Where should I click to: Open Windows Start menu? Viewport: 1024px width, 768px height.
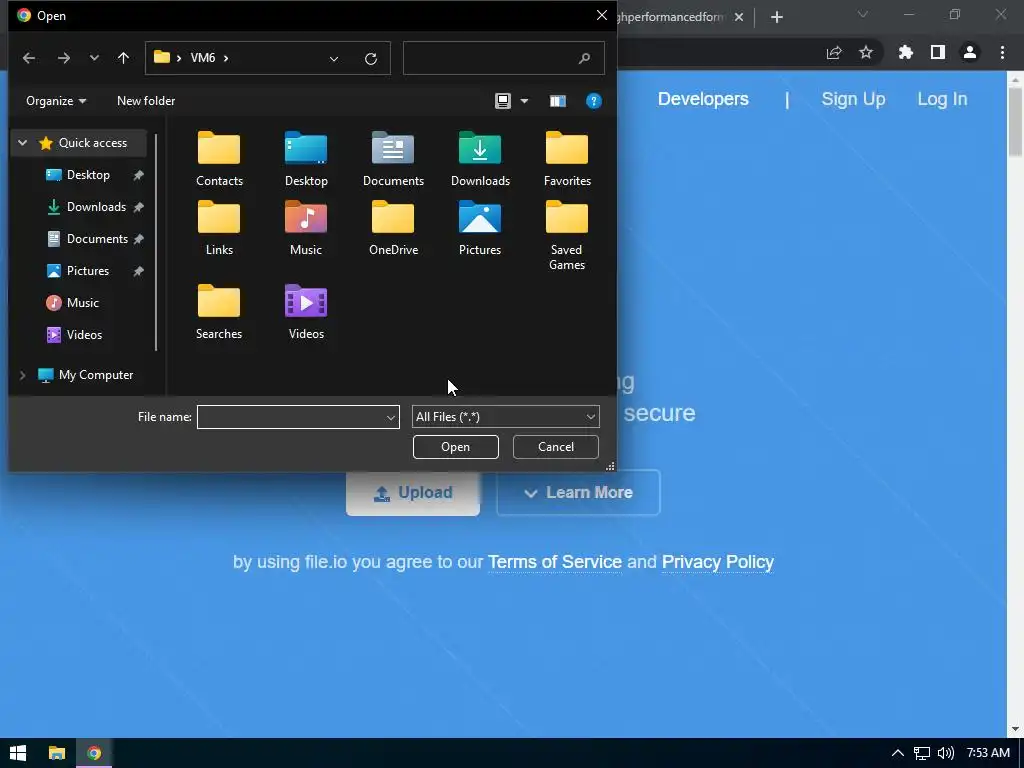(18, 753)
